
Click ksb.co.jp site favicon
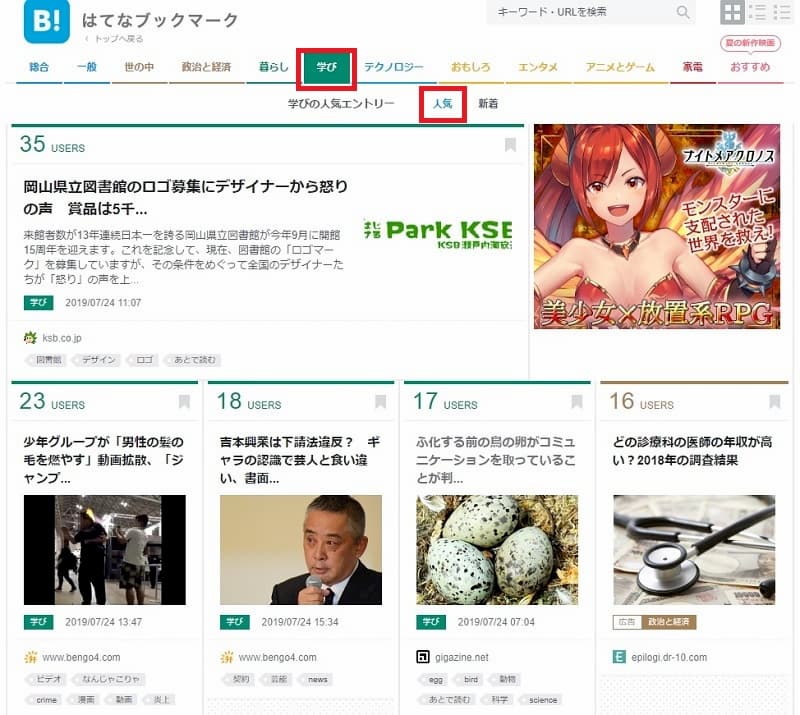tap(30, 338)
